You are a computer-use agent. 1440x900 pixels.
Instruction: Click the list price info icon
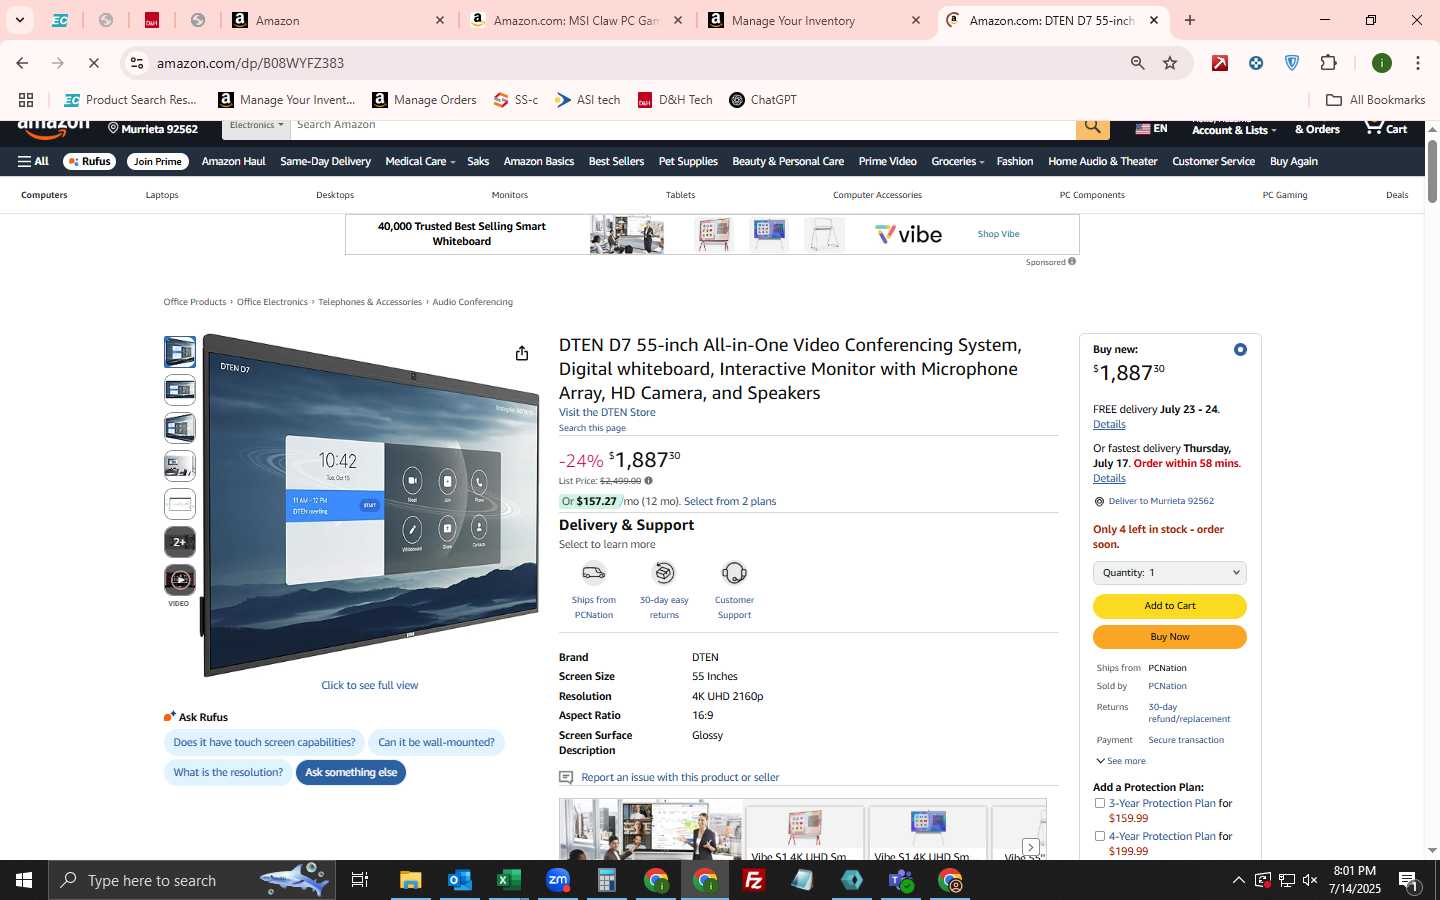648,481
